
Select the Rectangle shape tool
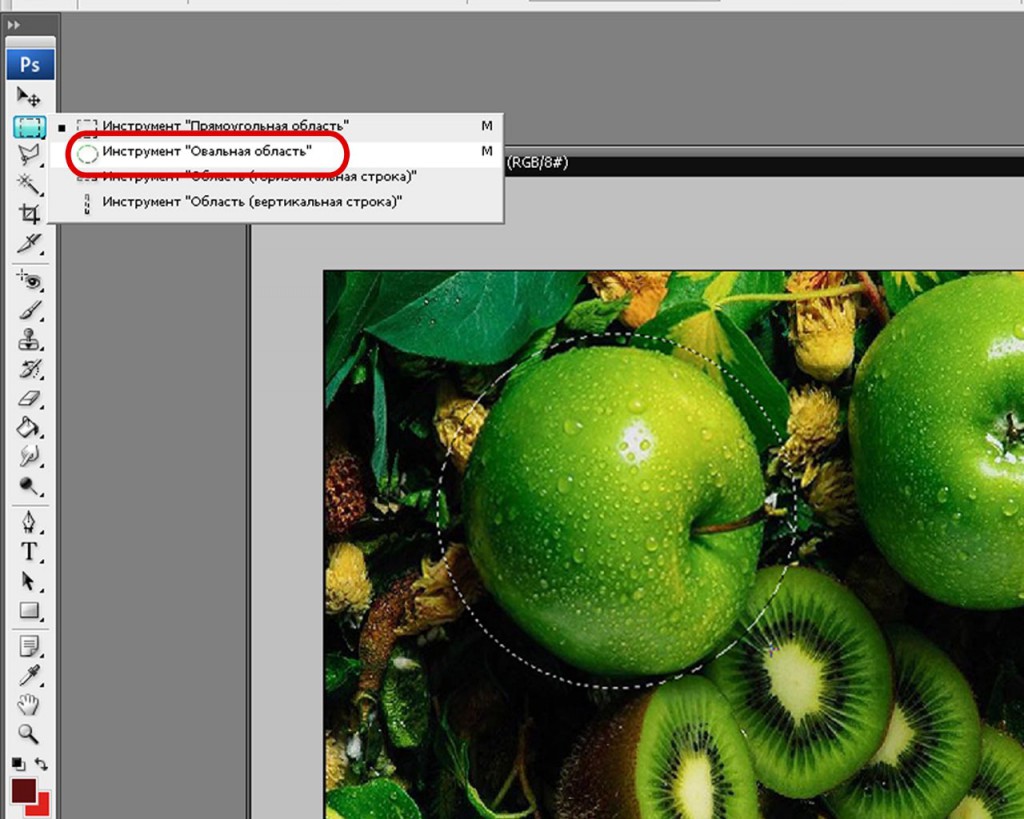(29, 611)
